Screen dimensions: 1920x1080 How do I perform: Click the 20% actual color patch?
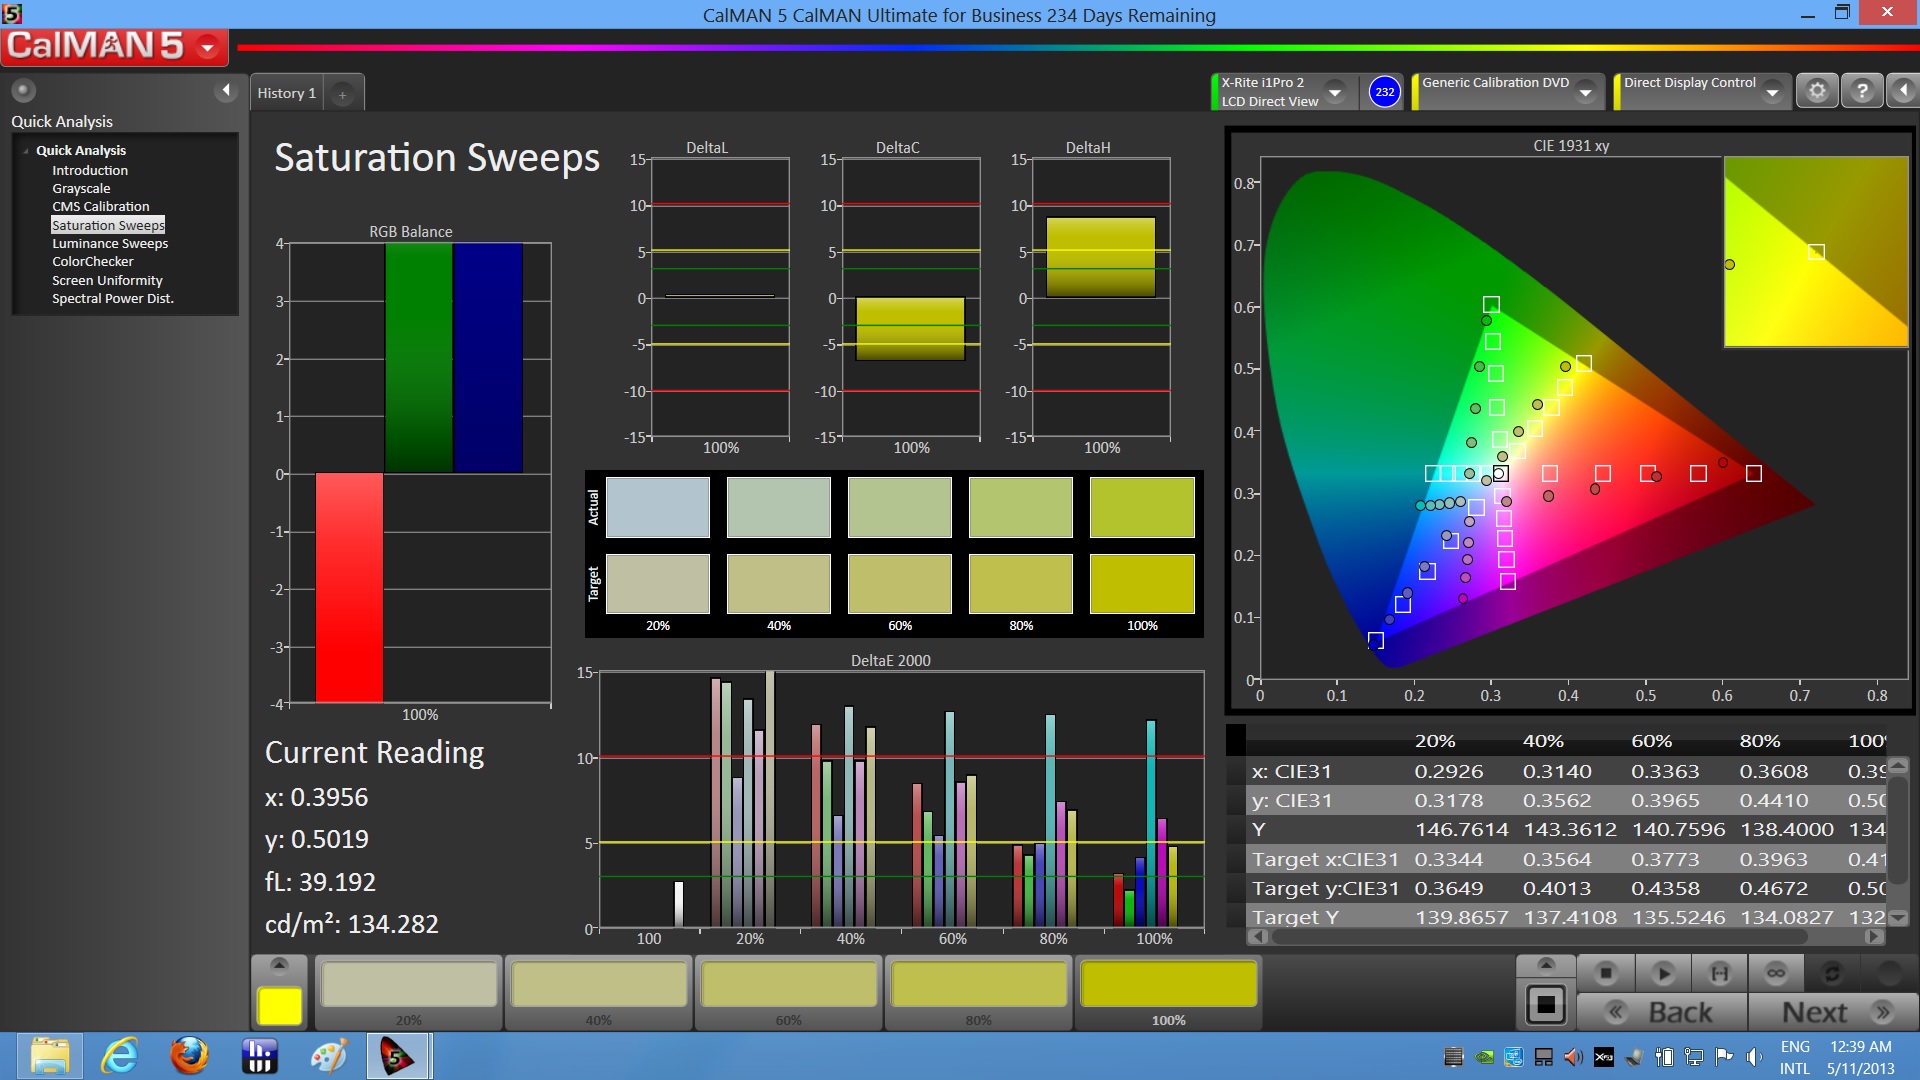[x=658, y=508]
